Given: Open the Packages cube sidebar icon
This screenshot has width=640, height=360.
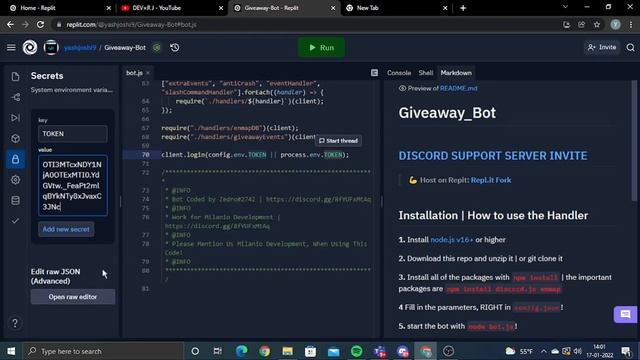Looking at the screenshot, I should (x=16, y=138).
